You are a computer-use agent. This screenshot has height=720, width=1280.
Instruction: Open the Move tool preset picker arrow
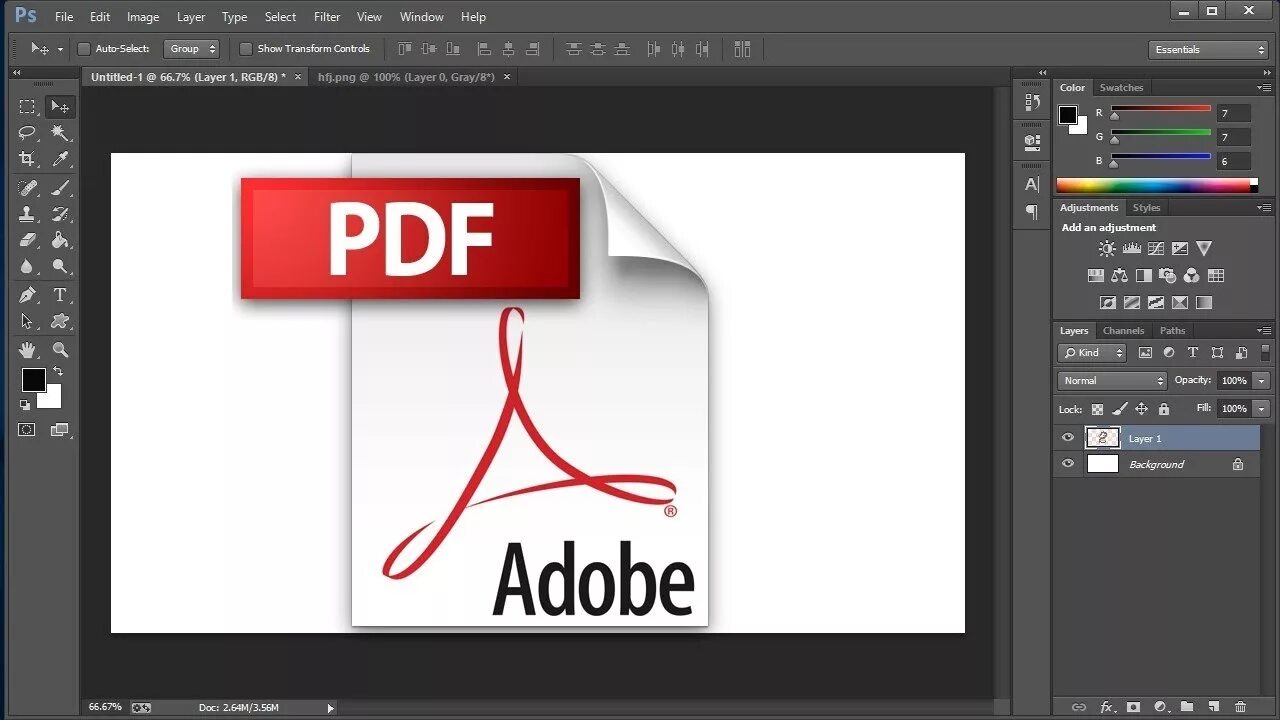[x=60, y=49]
